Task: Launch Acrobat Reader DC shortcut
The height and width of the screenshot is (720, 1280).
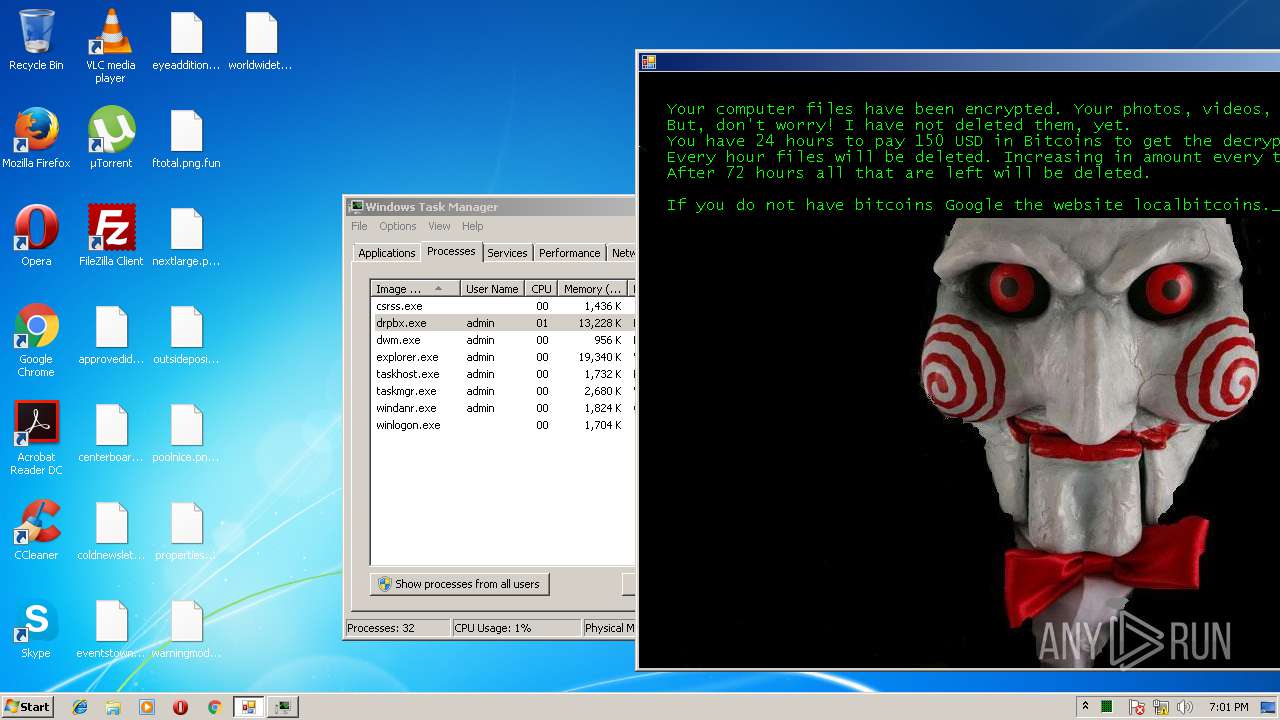Action: tap(36, 439)
